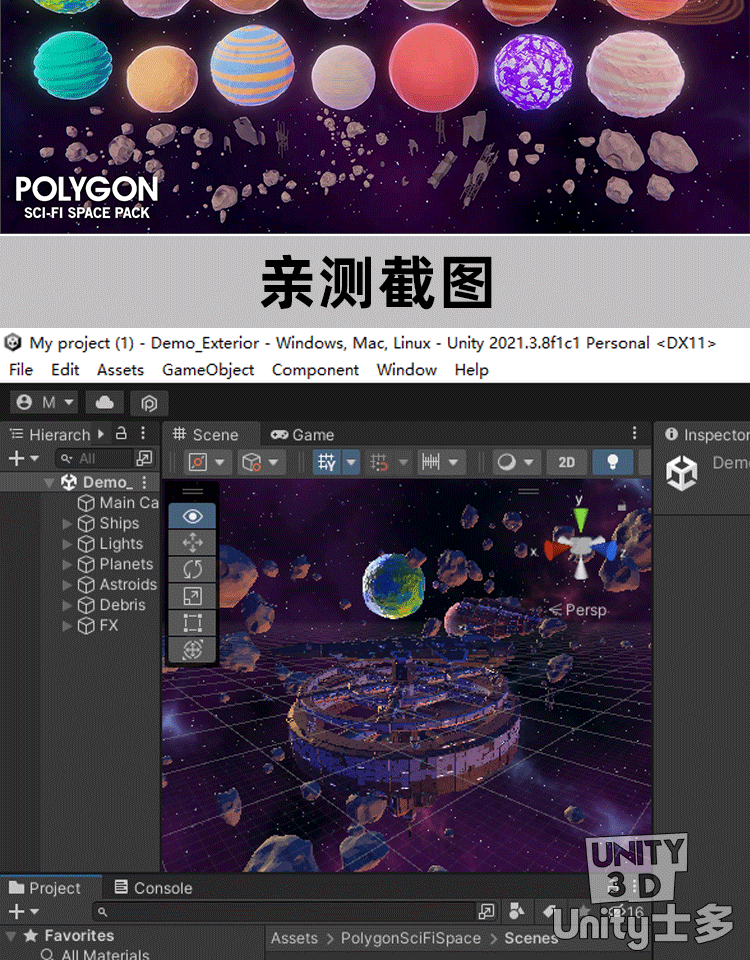Open the GameObject menu

pos(208,370)
